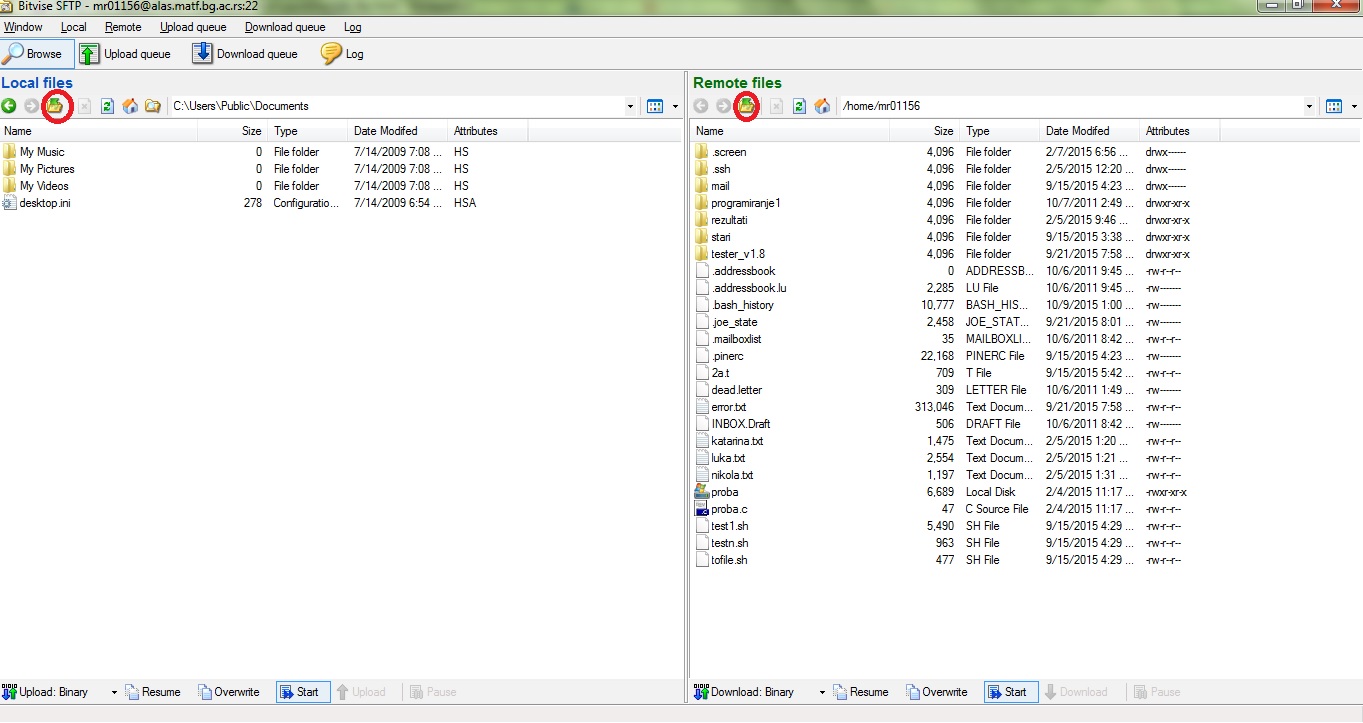Go up one folder in Remote files
The image size is (1363, 723).
(x=747, y=106)
